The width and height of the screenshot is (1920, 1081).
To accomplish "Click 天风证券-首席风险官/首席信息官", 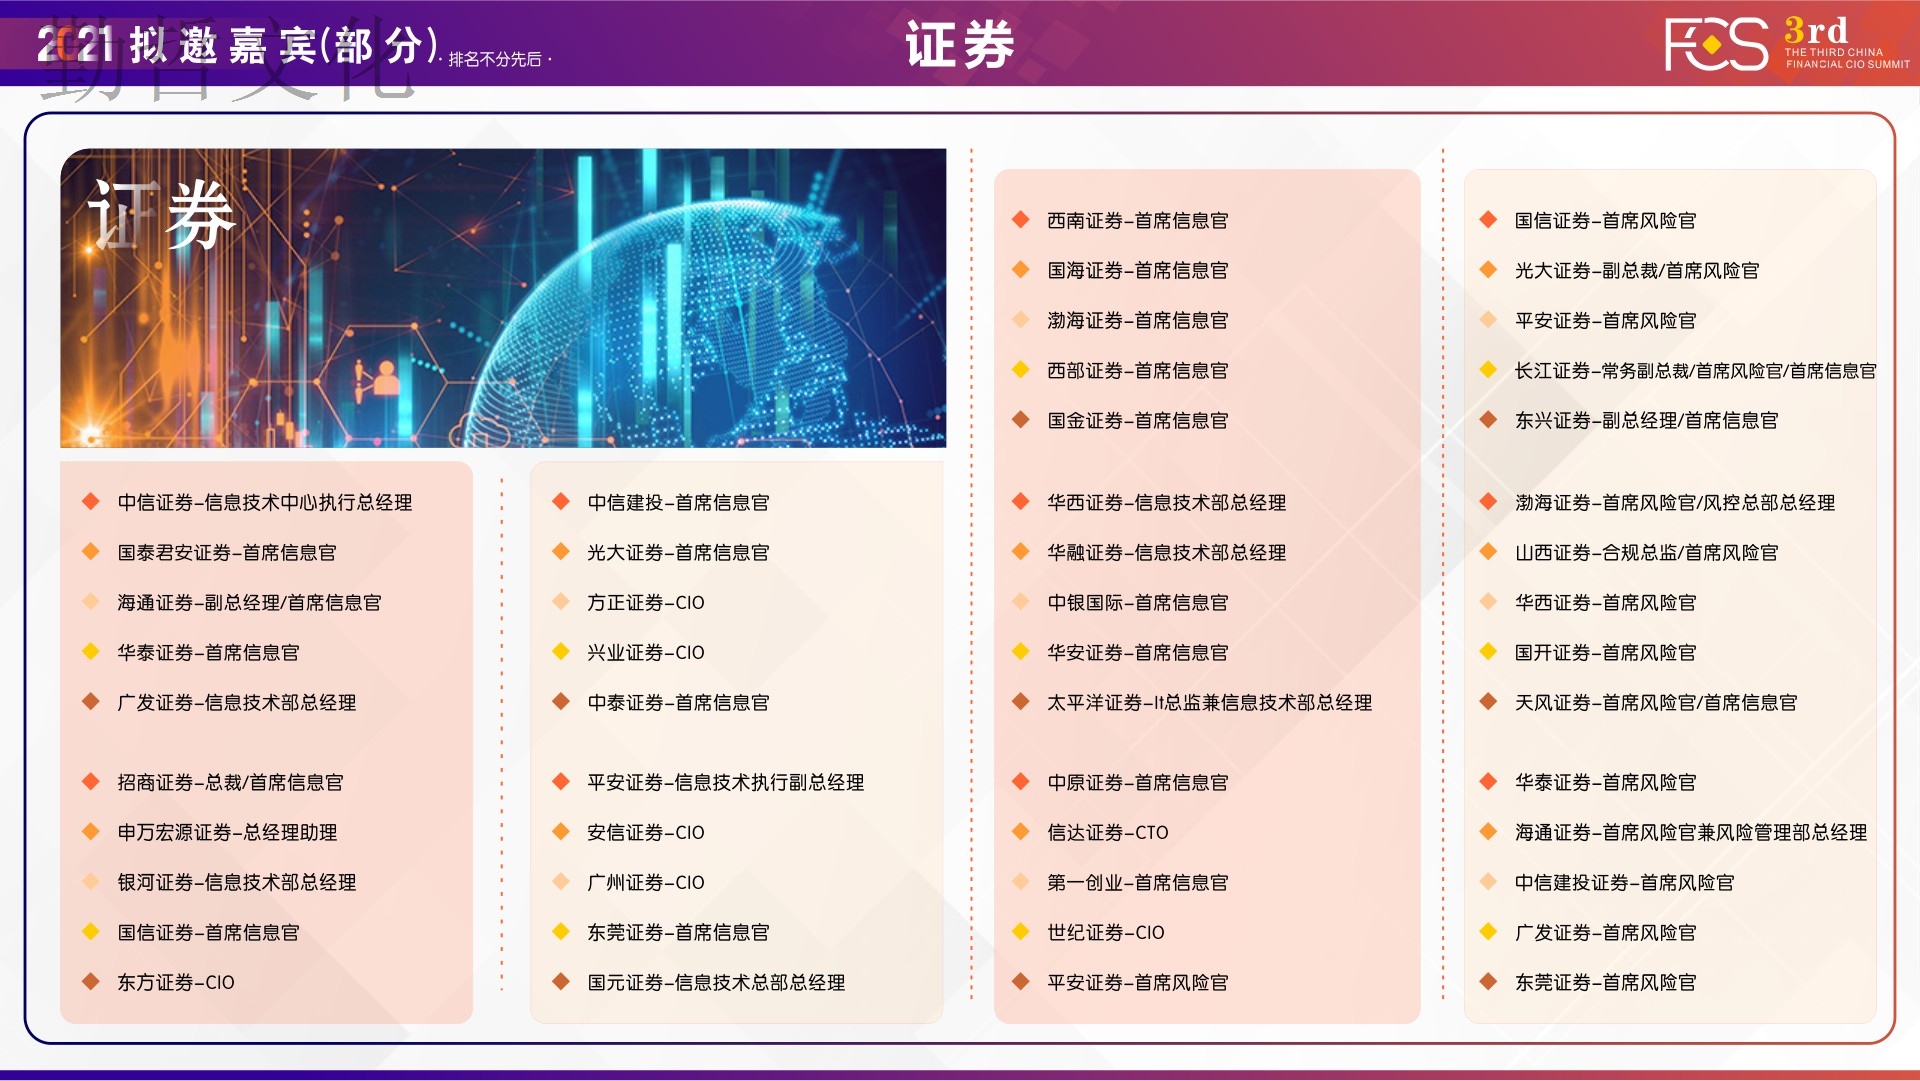I will point(1656,703).
